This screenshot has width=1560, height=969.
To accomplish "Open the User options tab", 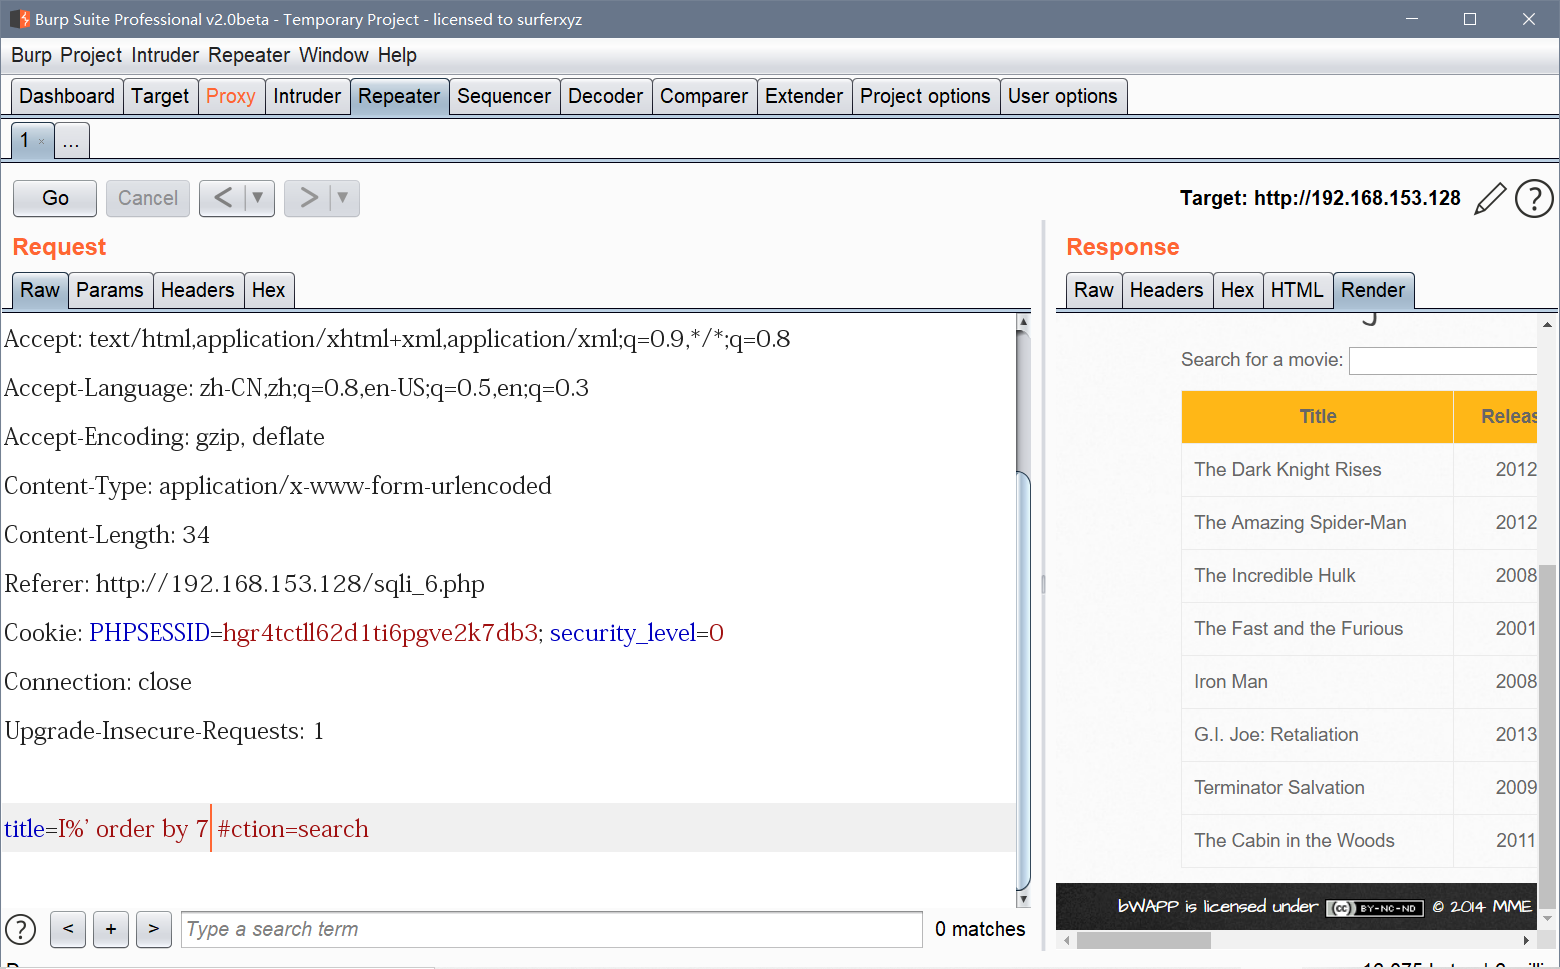I will [1063, 96].
